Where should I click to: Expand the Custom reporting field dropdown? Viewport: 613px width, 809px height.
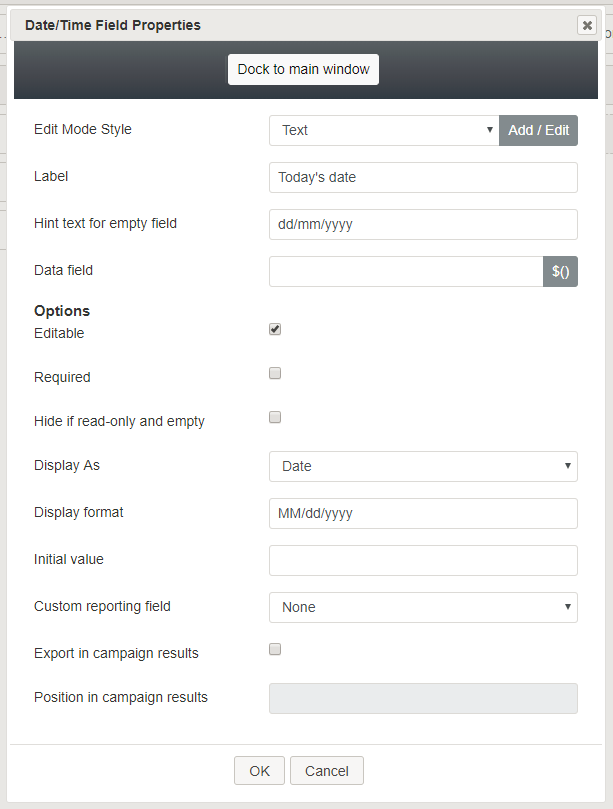click(x=423, y=607)
